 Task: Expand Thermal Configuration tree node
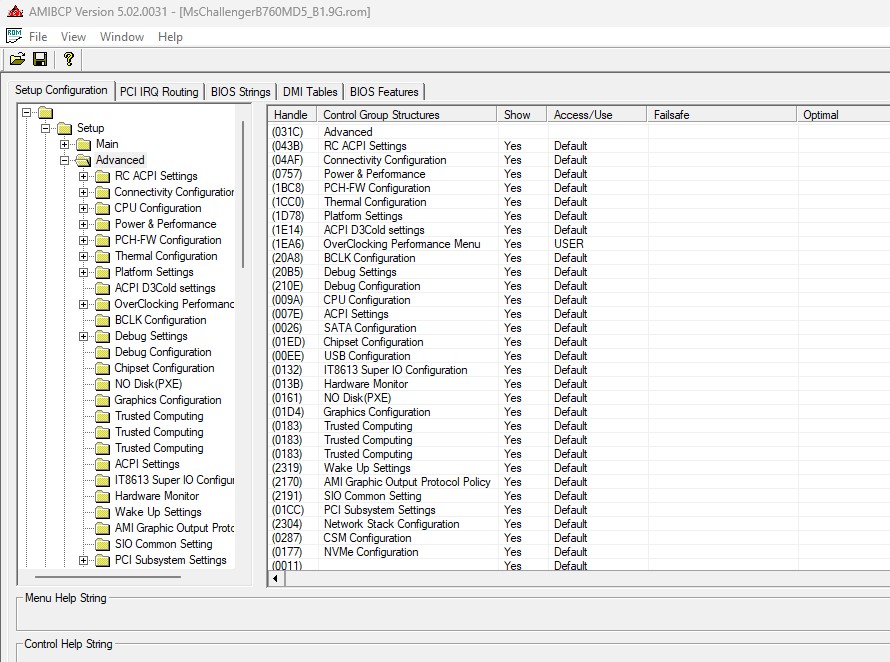[83, 257]
